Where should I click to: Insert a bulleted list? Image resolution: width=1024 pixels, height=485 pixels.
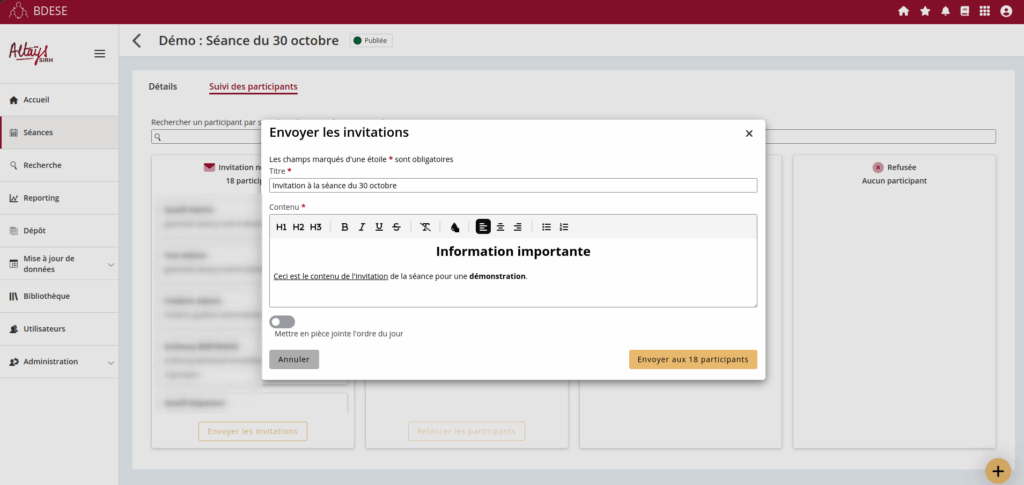coord(546,227)
